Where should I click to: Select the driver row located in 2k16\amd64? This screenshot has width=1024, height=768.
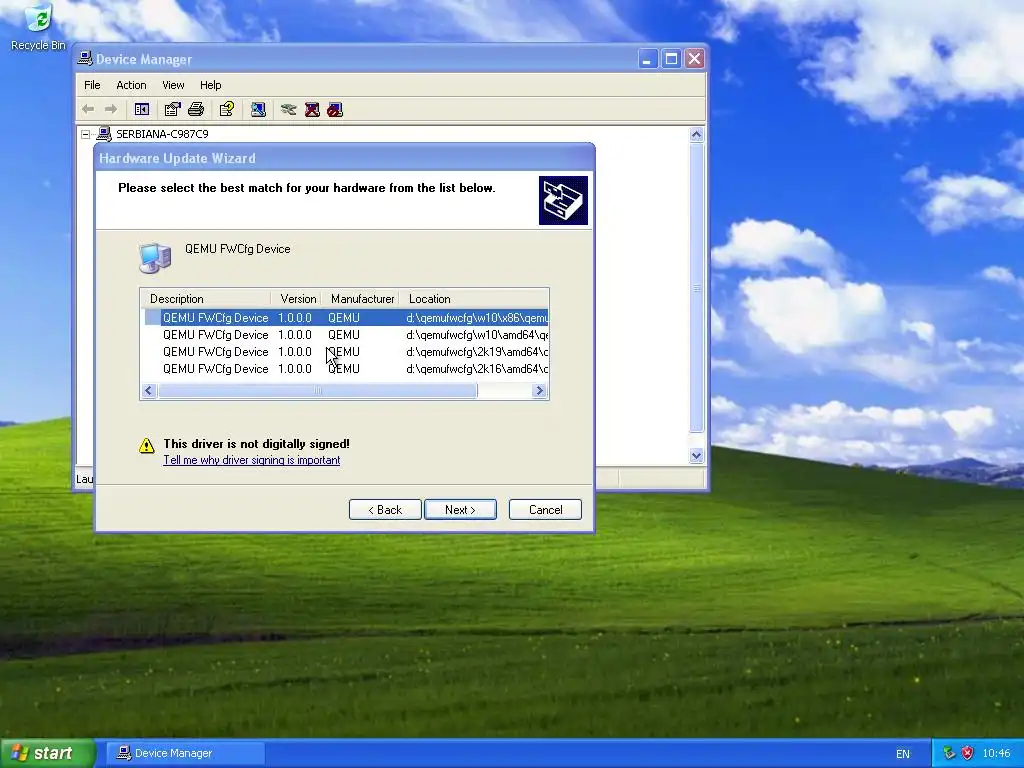pos(346,368)
